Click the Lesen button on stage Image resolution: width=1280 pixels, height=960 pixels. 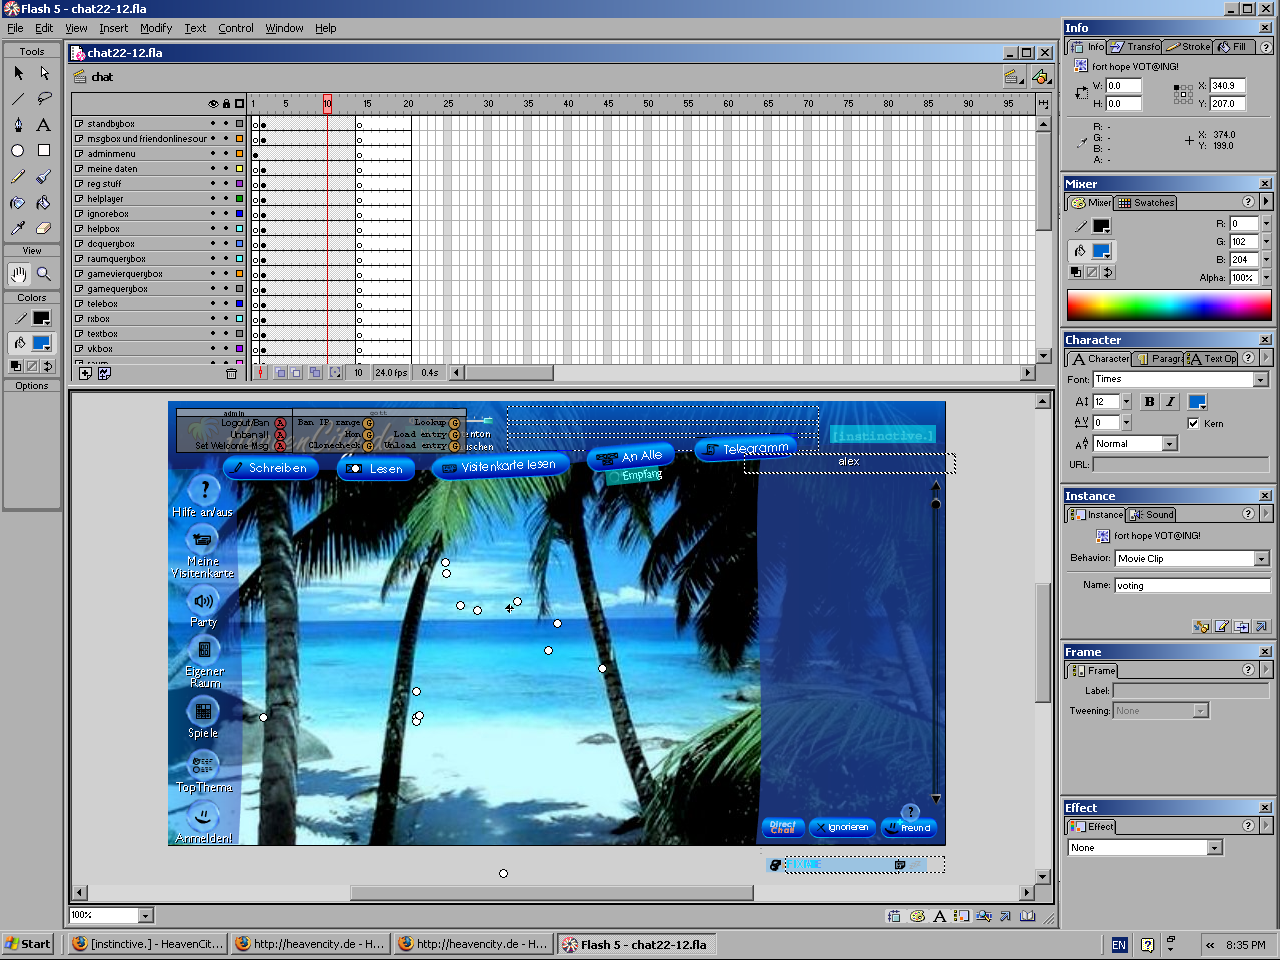[376, 468]
